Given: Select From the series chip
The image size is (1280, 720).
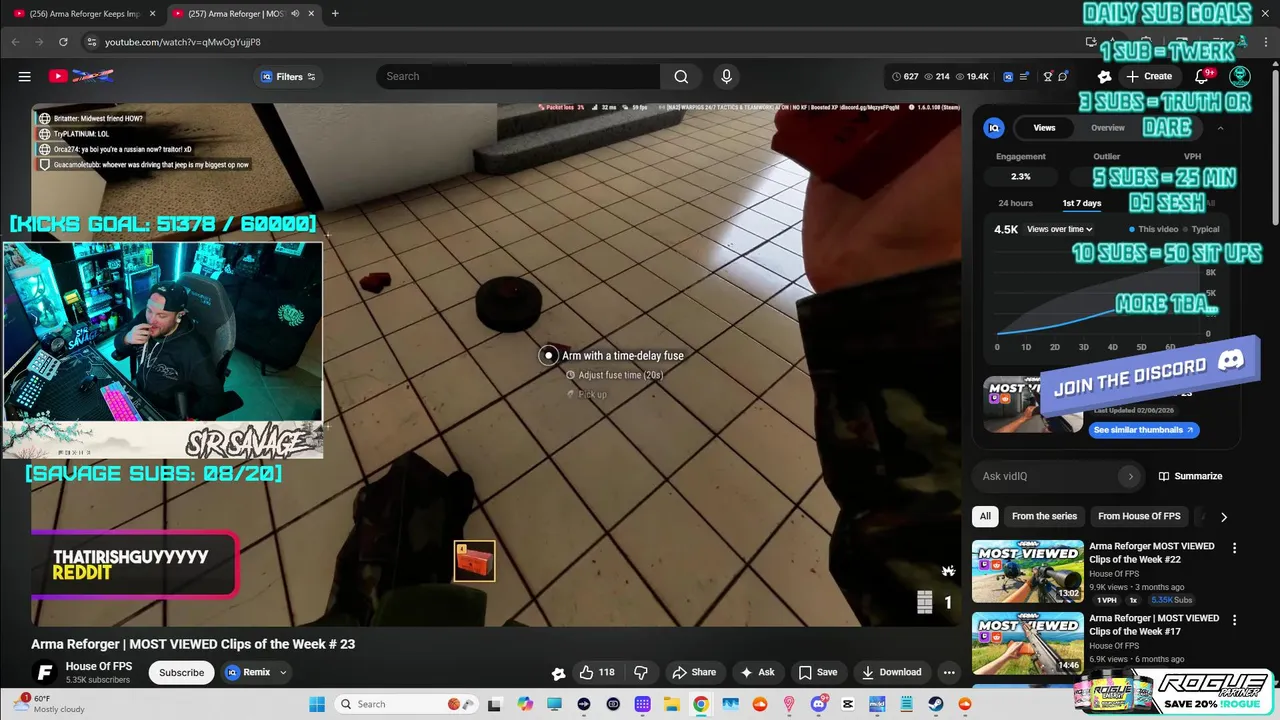Looking at the screenshot, I should click(1044, 516).
